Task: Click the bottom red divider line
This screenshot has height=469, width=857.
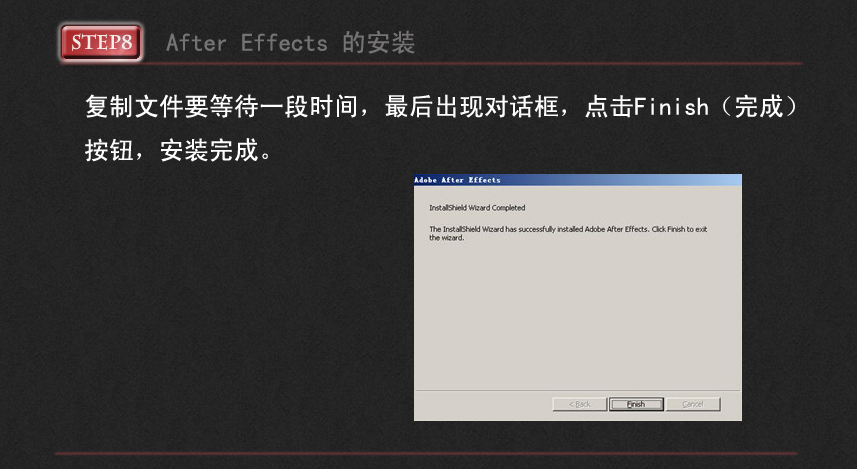Action: (x=426, y=453)
